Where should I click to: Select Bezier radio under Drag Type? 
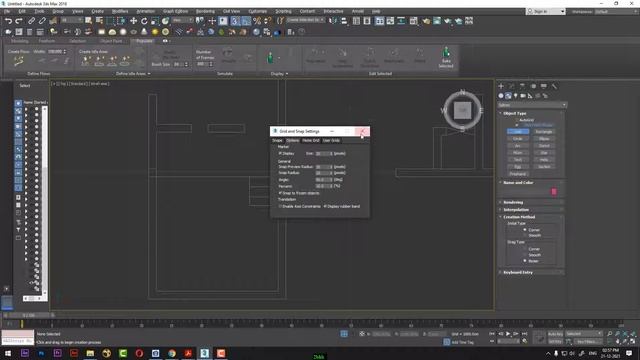(x=525, y=261)
